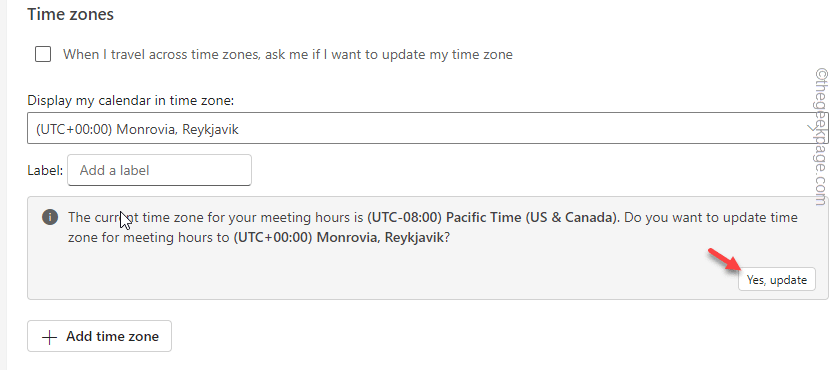Viewport: 840px width, 370px height.
Task: Click the info icon in the meeting hours notice
Action: [50, 217]
